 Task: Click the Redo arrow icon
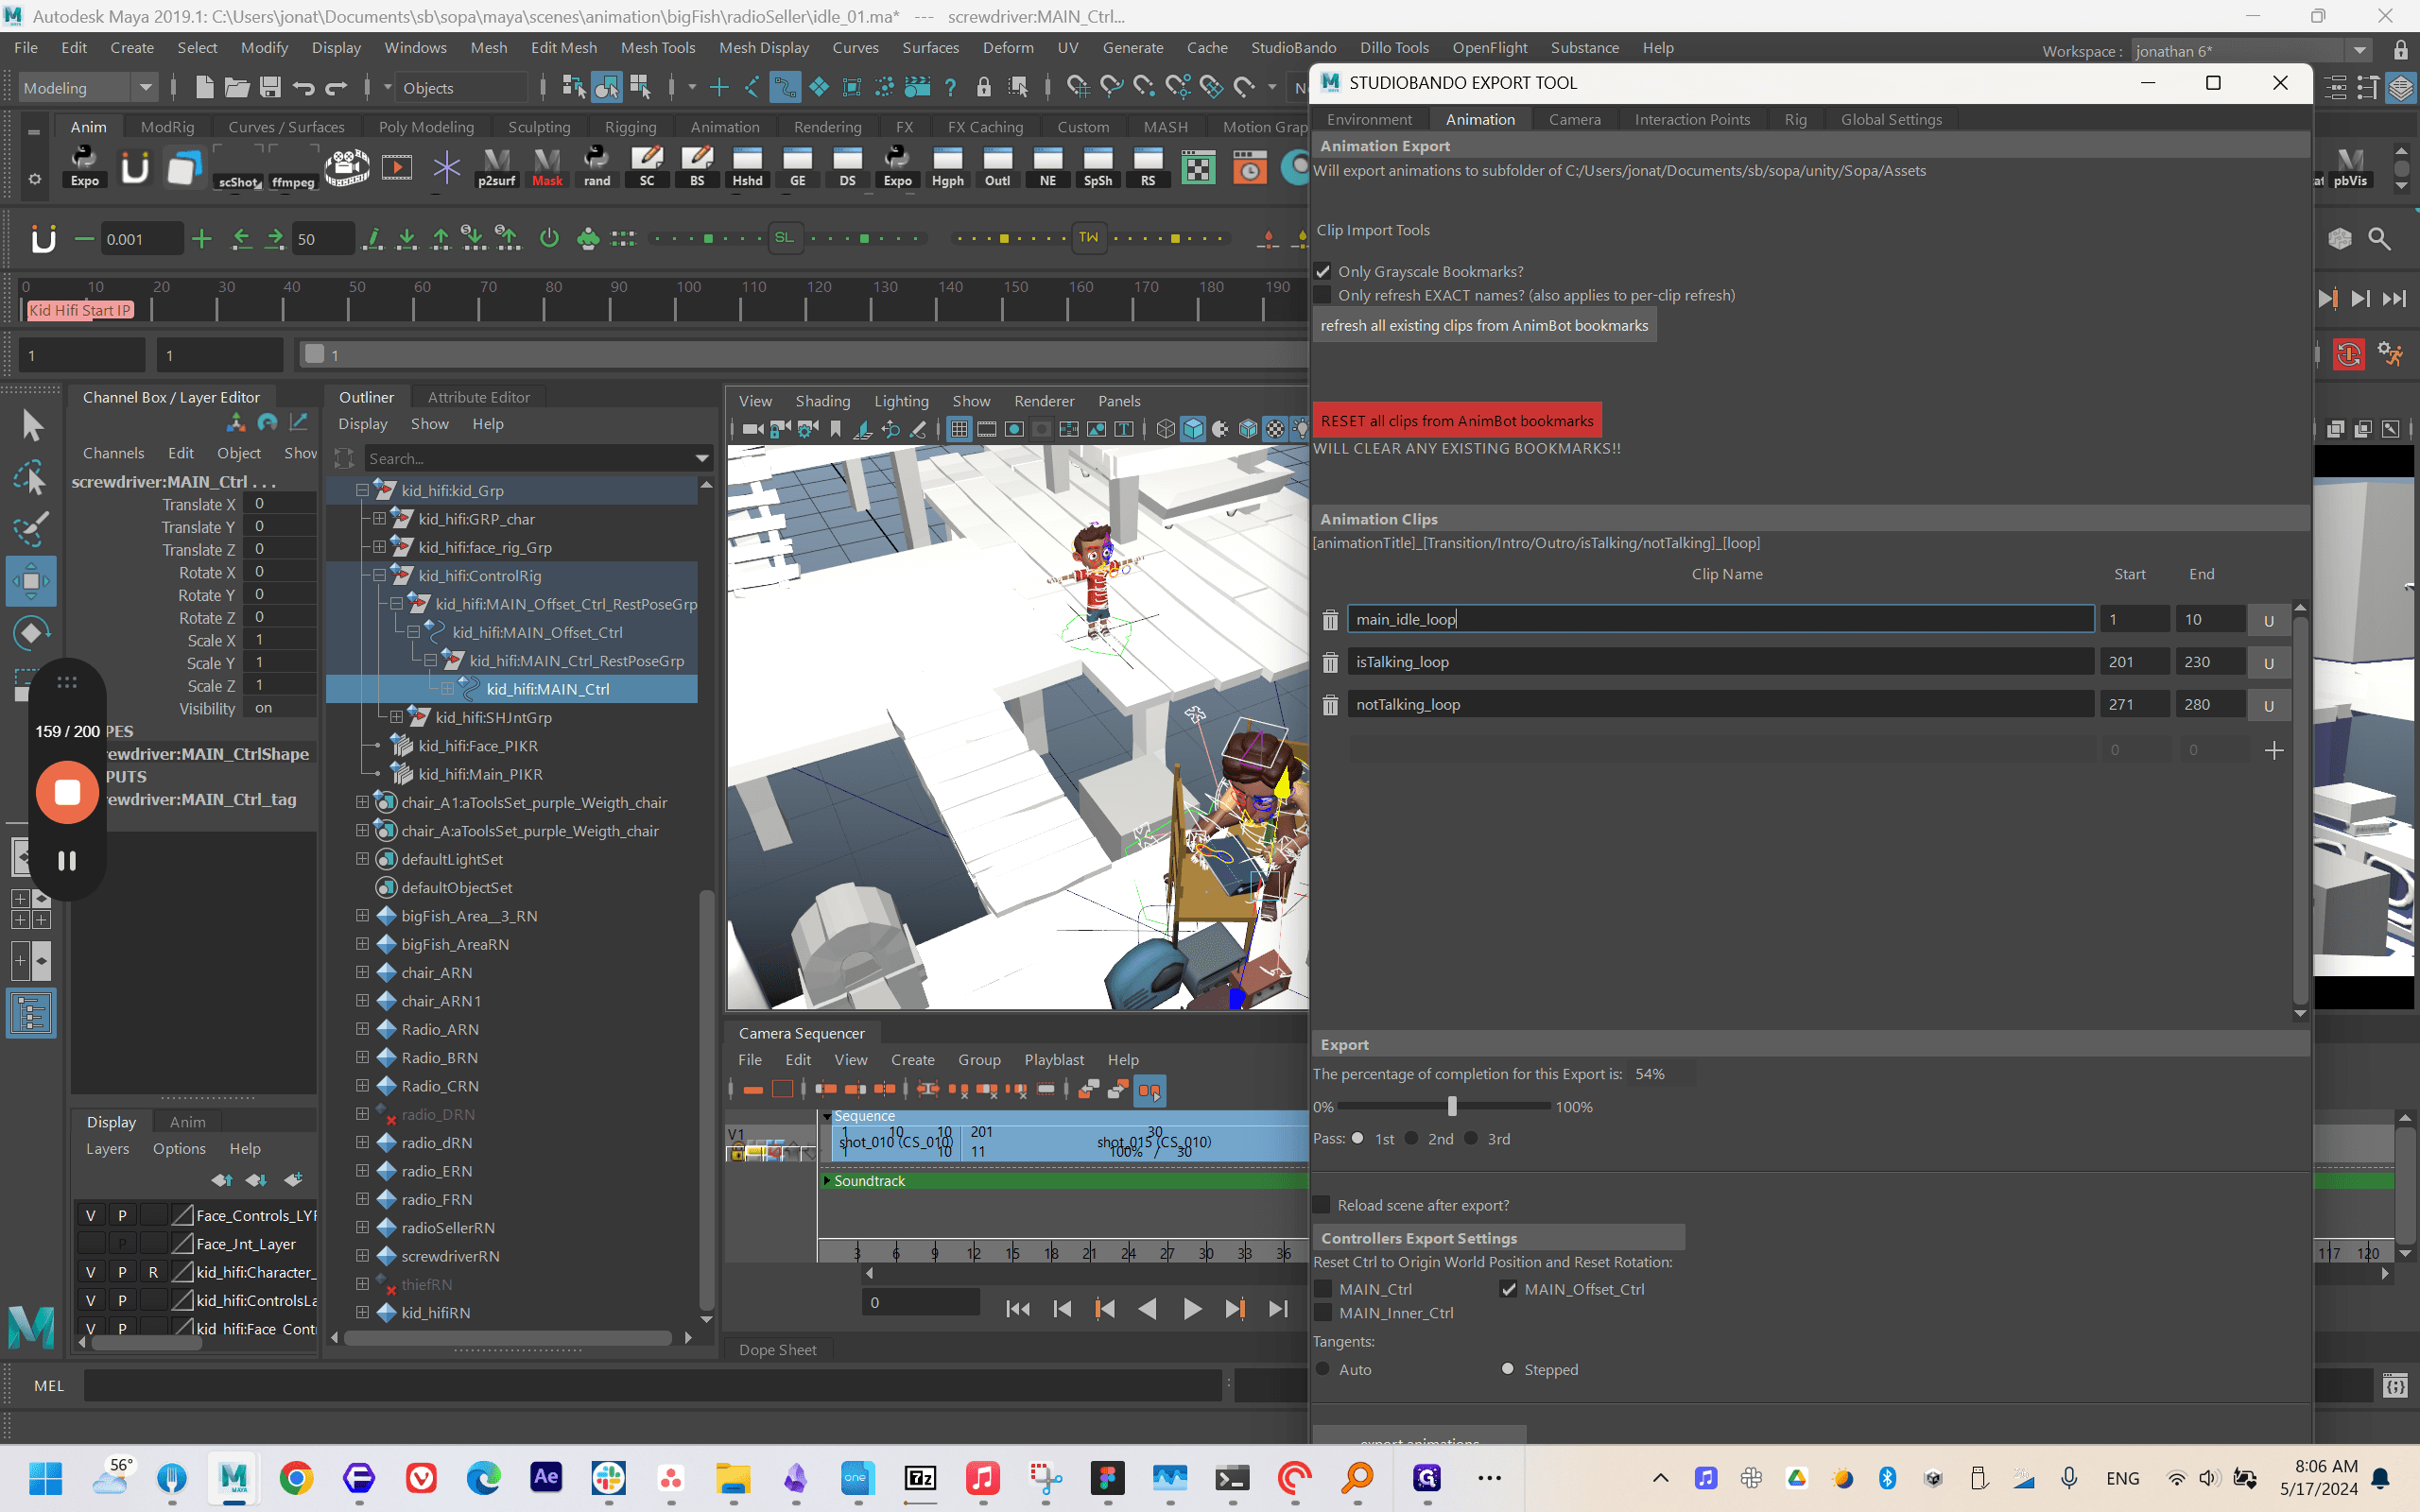pos(336,88)
